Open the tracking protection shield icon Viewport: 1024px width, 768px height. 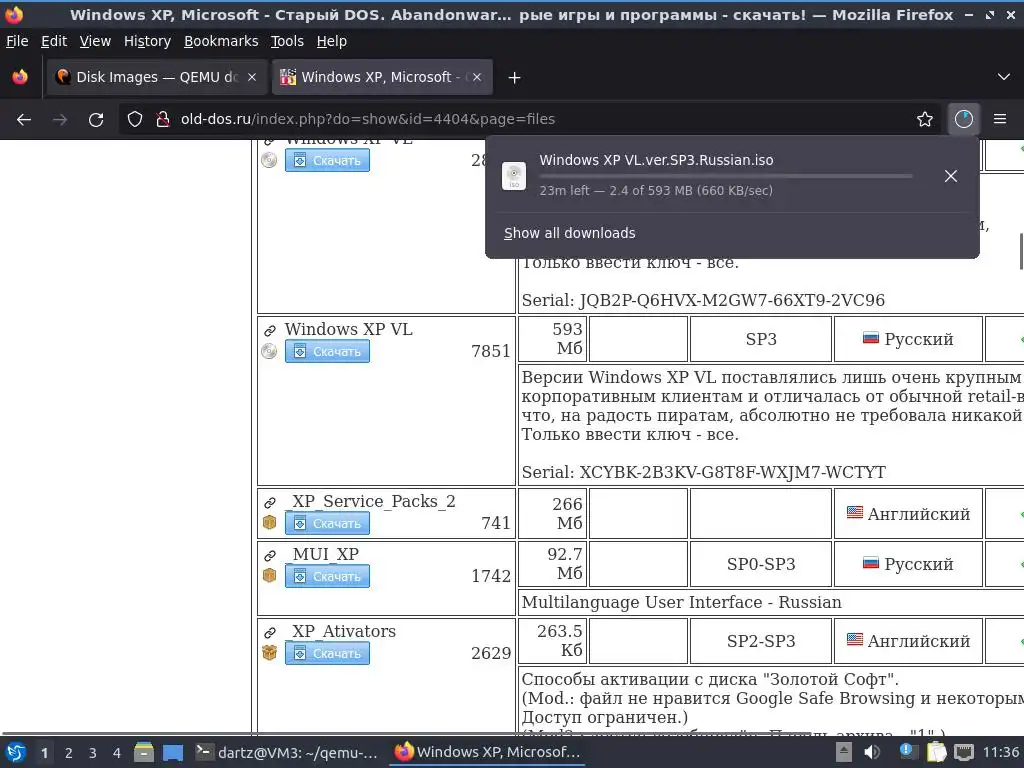[135, 119]
